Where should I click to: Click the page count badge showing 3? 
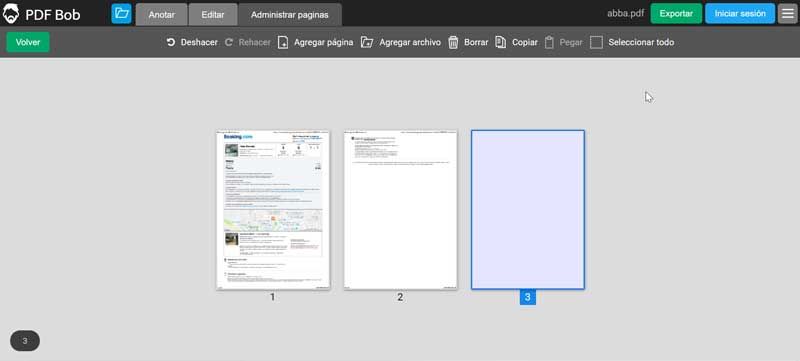(25, 341)
